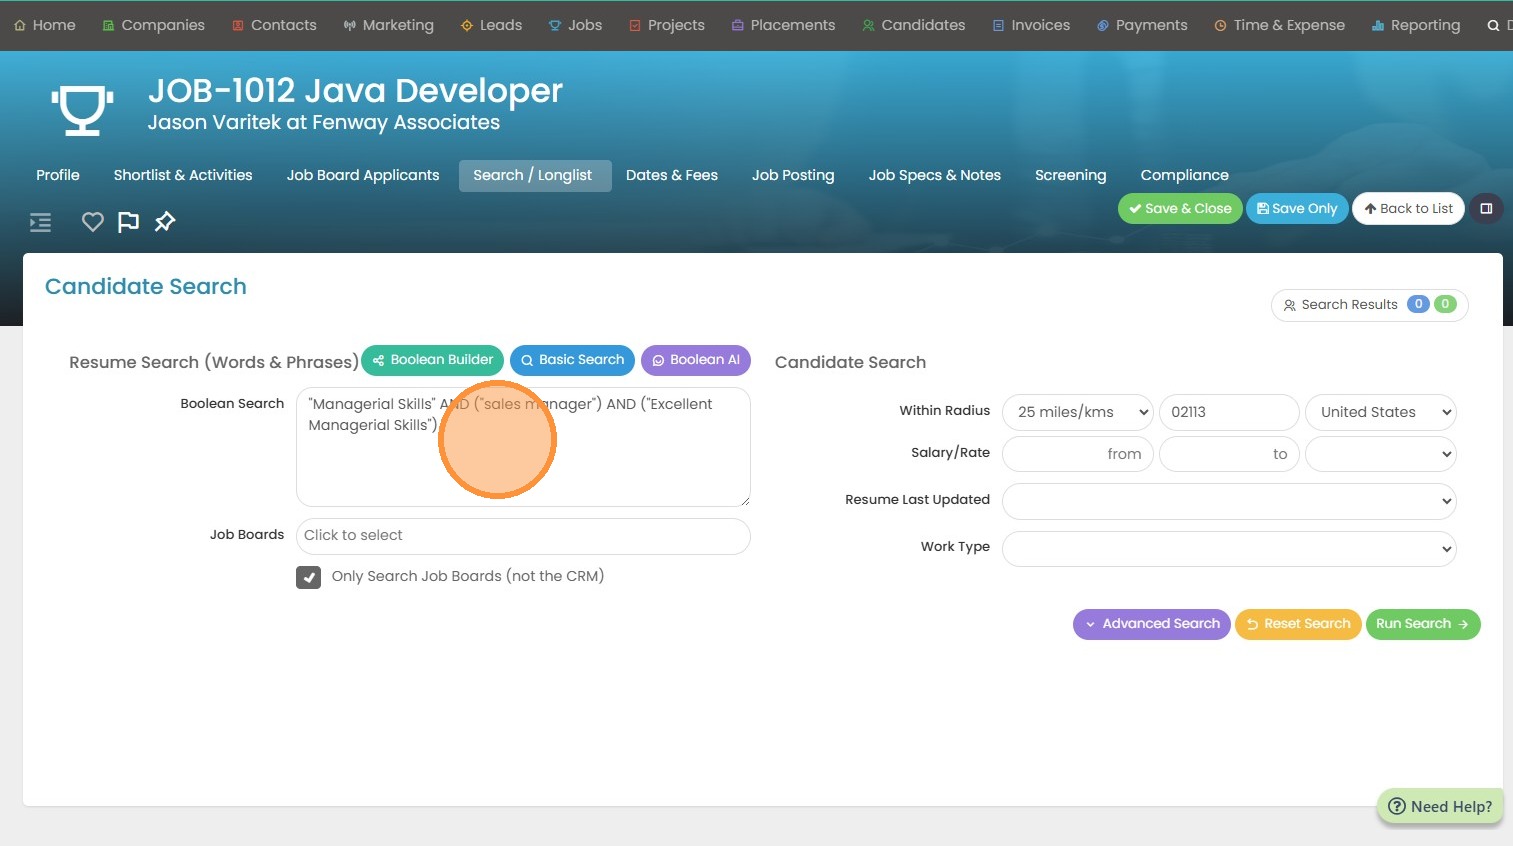Switch to Job Board Applicants tab

(x=363, y=175)
